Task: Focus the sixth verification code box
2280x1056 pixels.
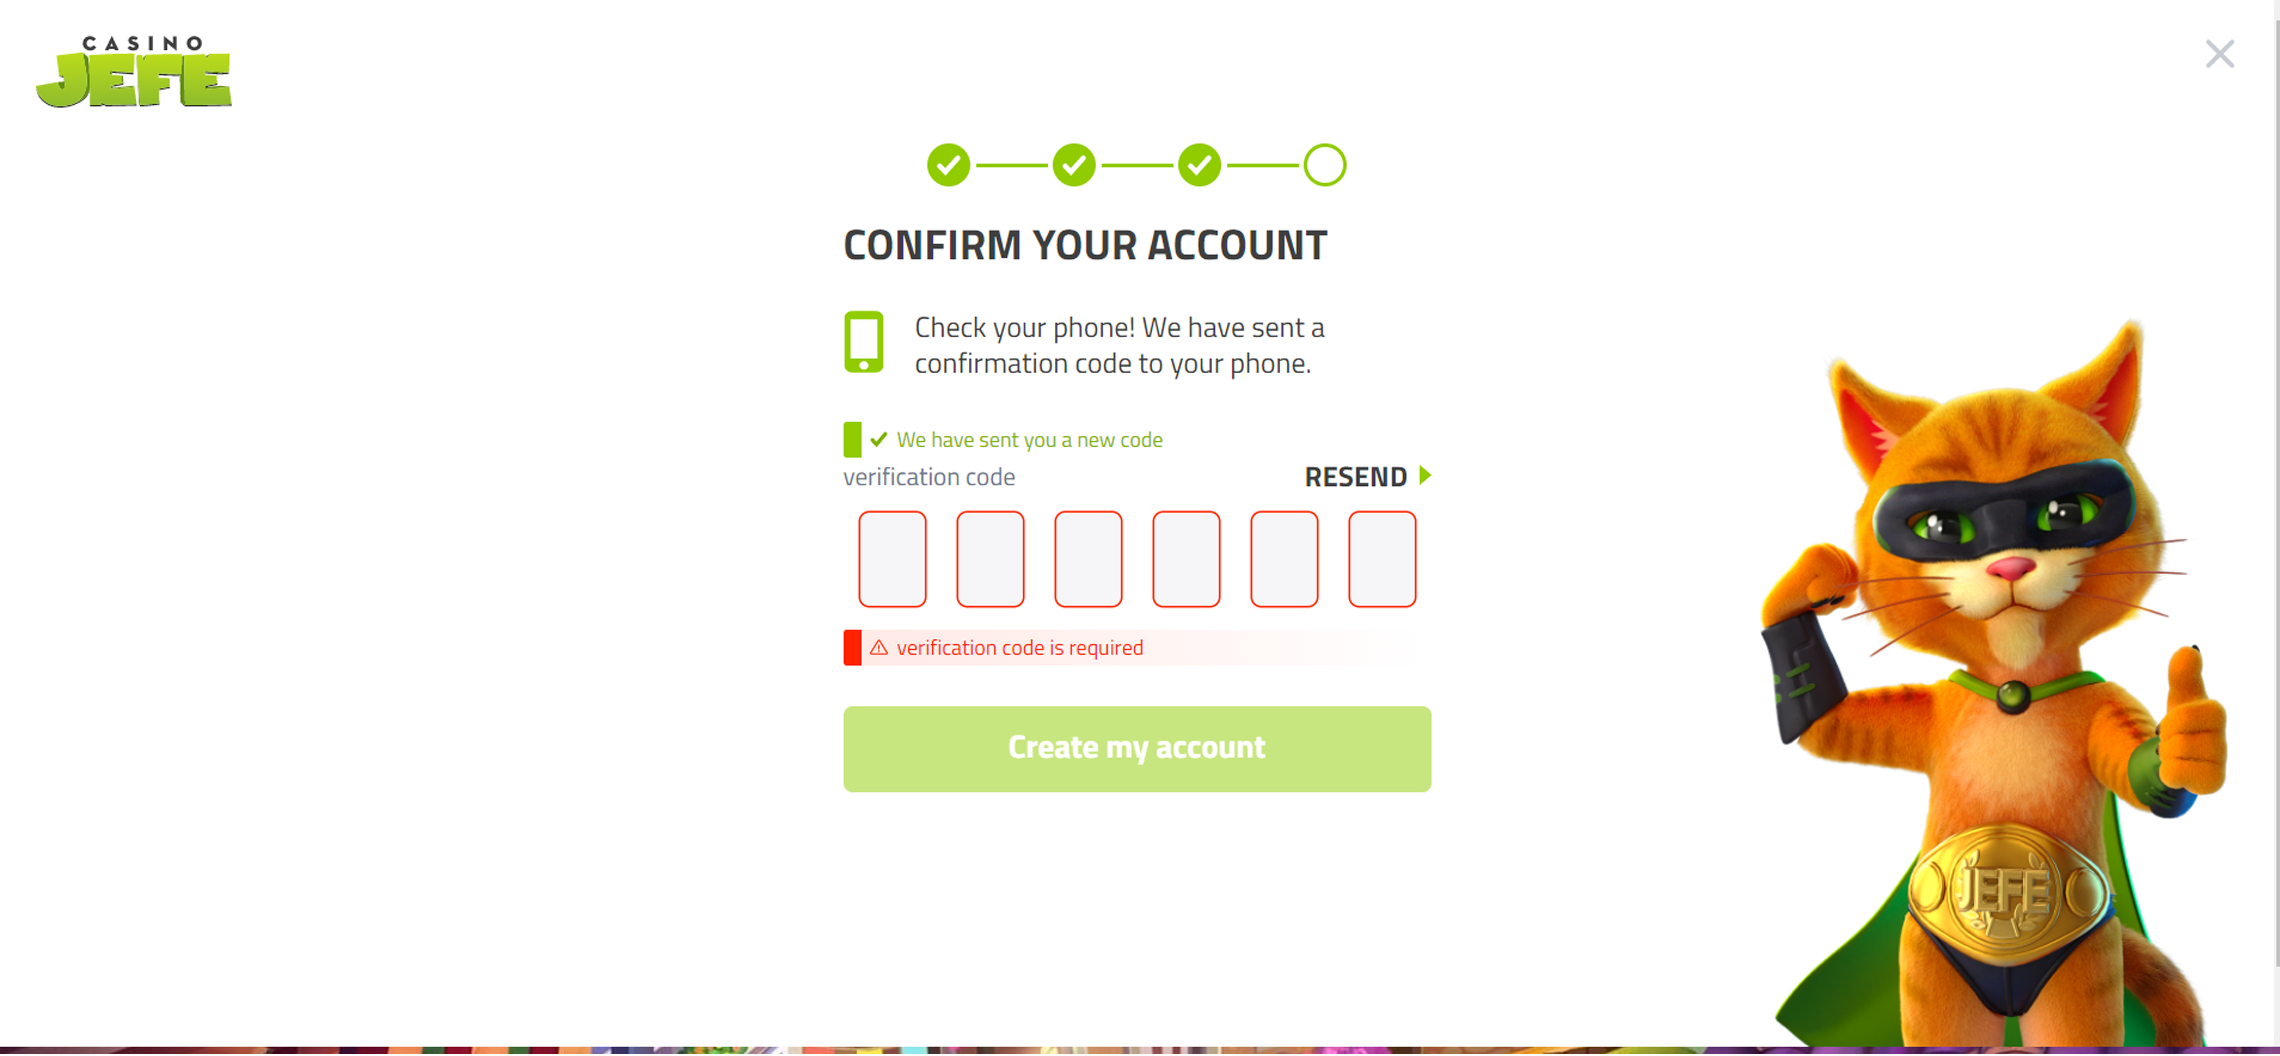Action: (1382, 559)
